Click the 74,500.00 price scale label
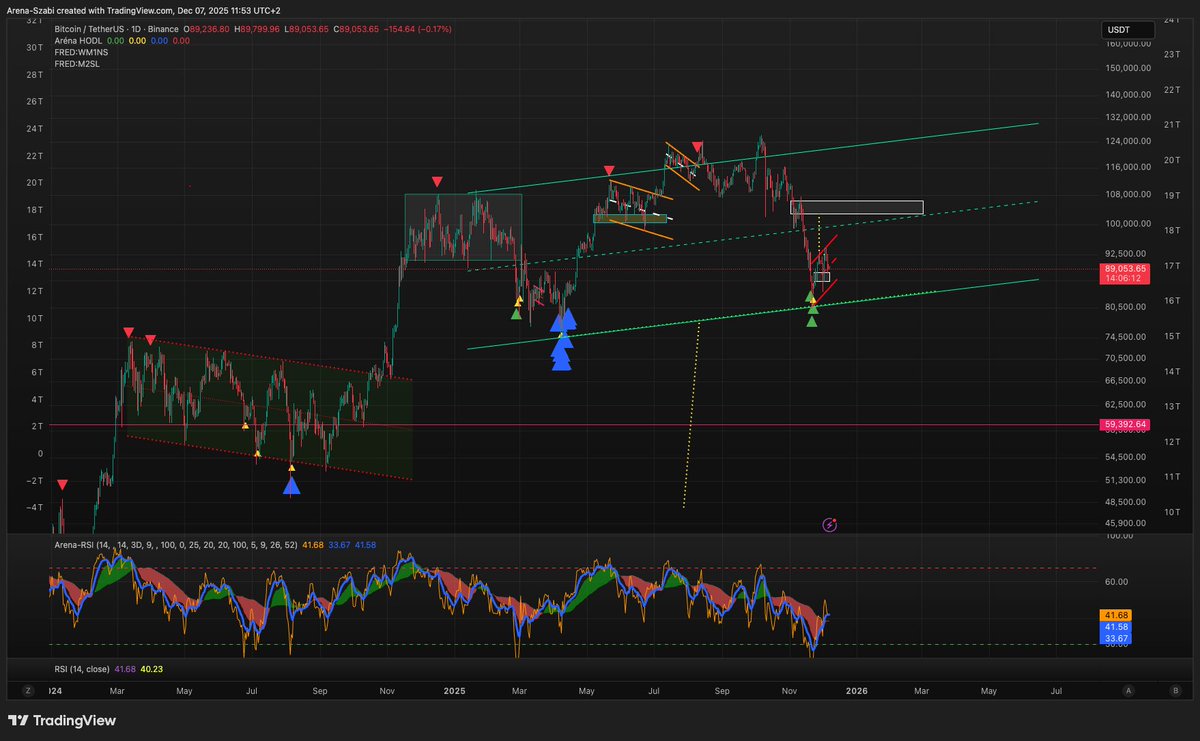Image resolution: width=1200 pixels, height=741 pixels. click(1125, 336)
